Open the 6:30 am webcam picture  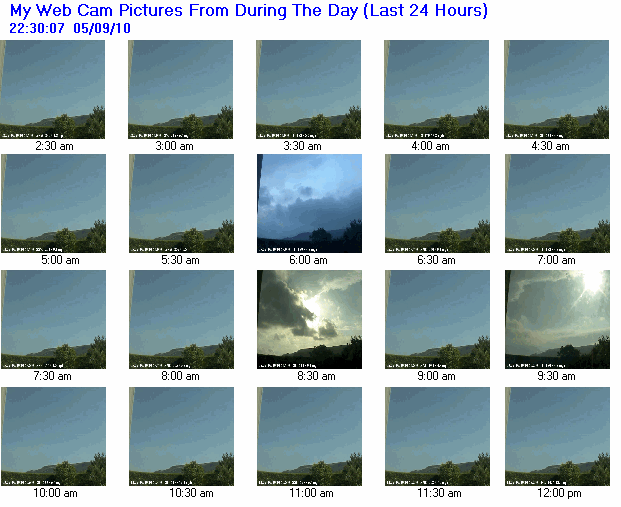(x=437, y=204)
